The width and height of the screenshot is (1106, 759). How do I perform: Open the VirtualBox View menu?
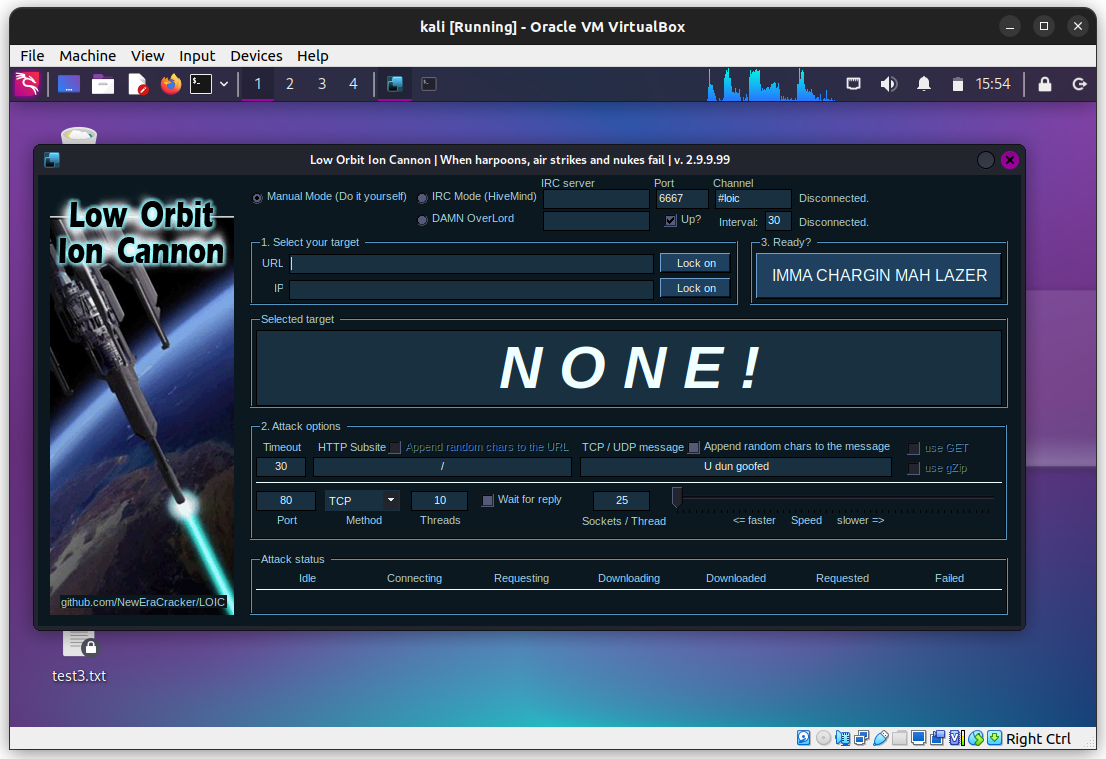[x=147, y=56]
